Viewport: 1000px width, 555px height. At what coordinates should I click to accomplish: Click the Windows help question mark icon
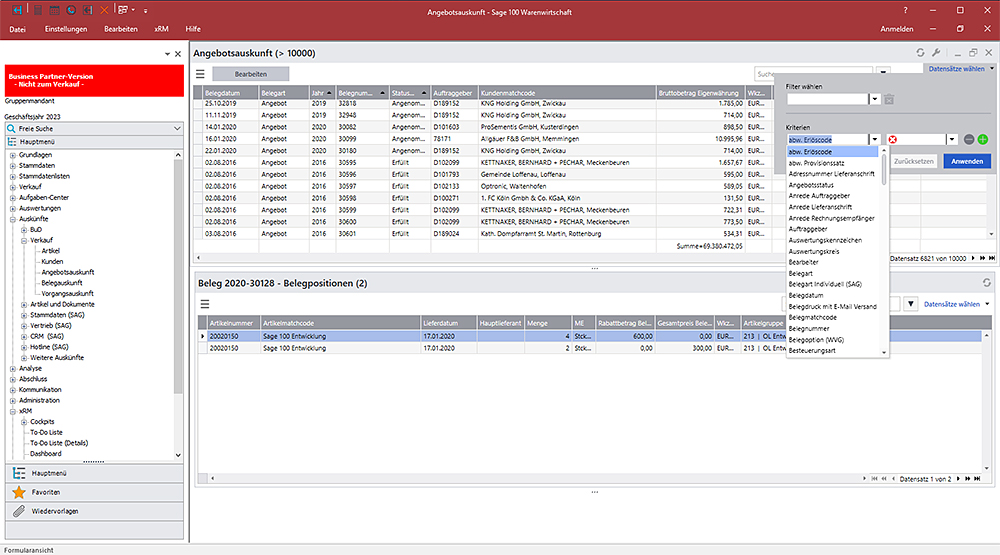[905, 10]
